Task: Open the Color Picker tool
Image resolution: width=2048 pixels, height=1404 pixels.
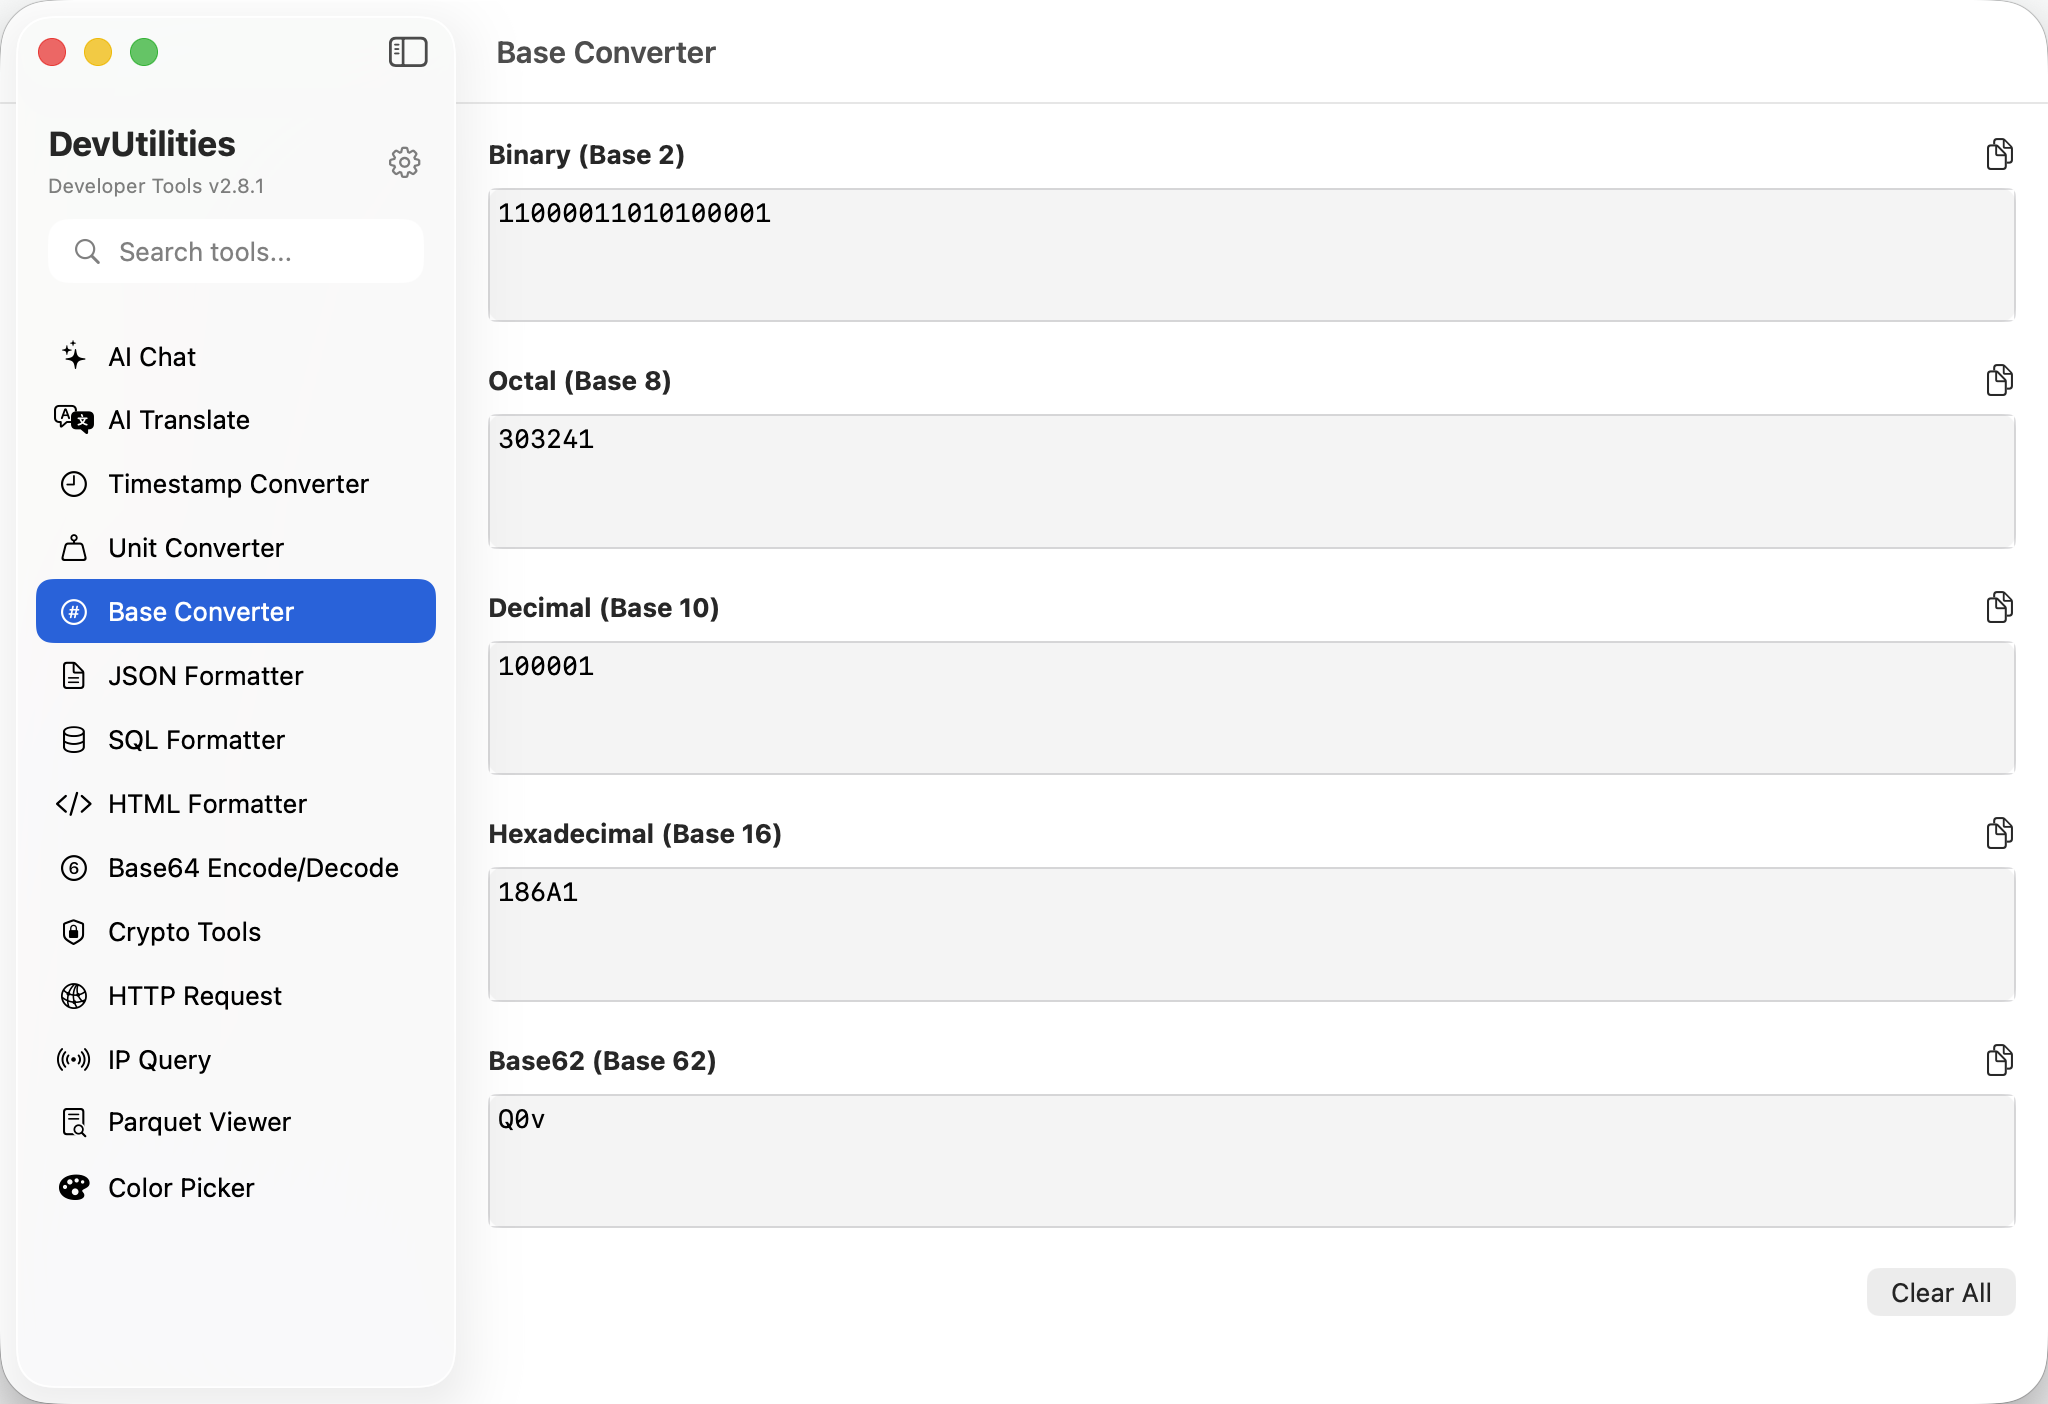Action: coord(181,1187)
